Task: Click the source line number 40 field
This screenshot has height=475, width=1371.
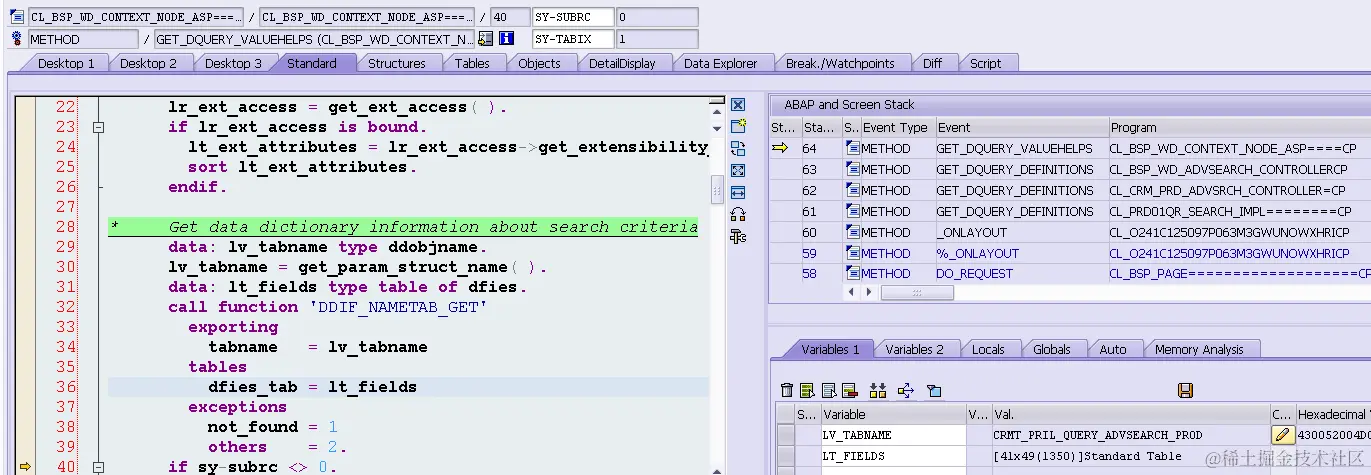Action: coord(511,17)
